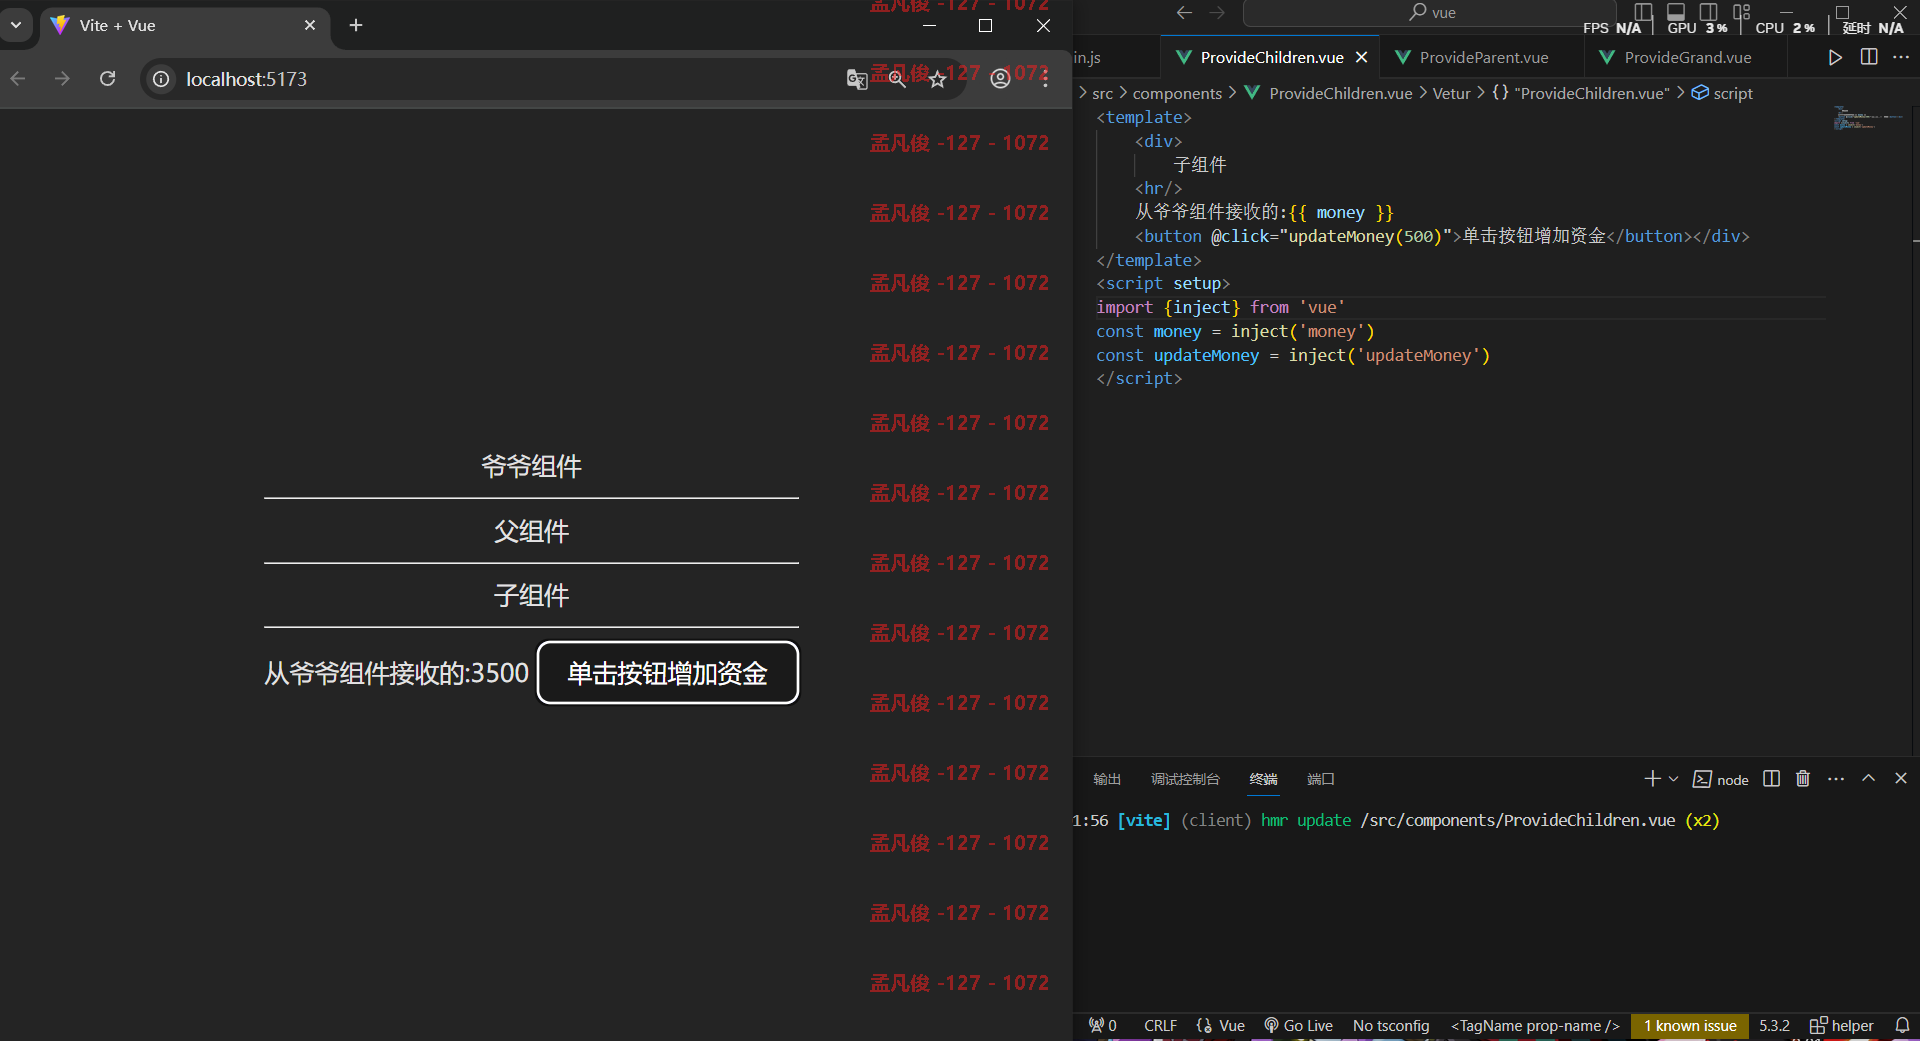
Task: Click the src breadcrumb segment
Action: click(1102, 93)
